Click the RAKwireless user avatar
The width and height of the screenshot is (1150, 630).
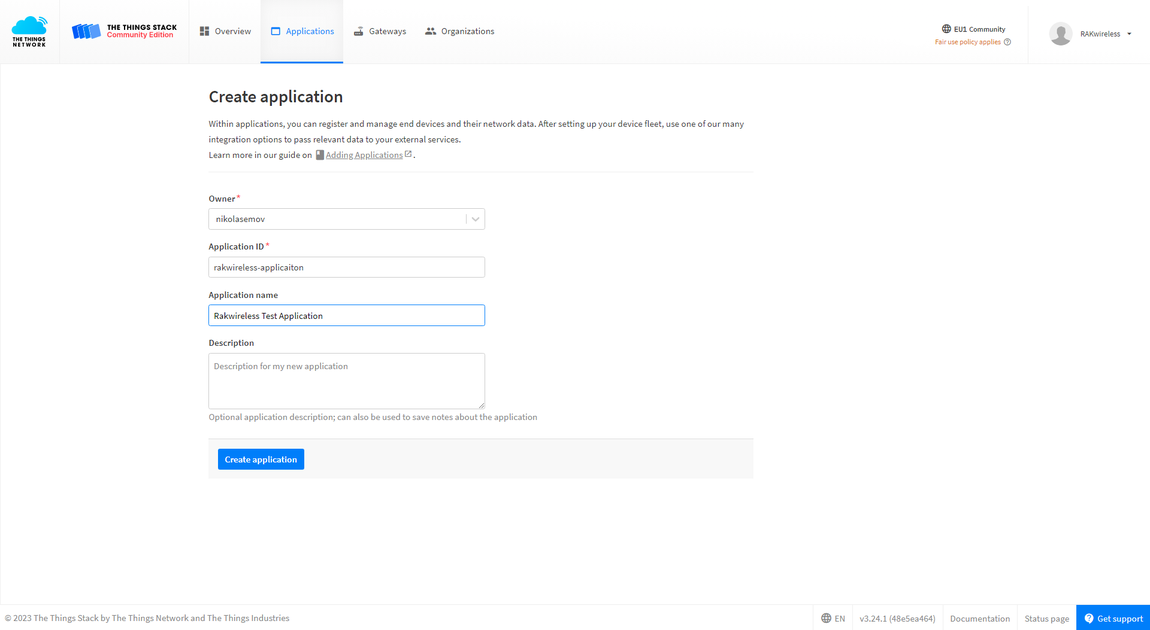click(1061, 34)
